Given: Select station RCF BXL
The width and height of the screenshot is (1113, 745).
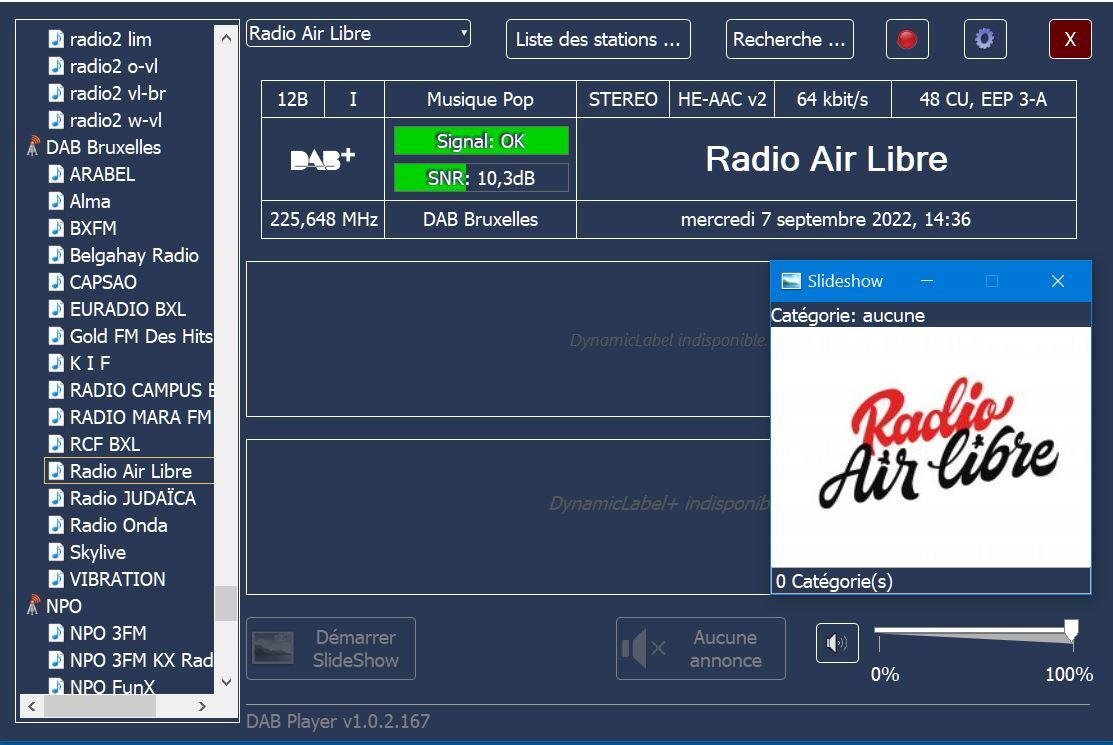Looking at the screenshot, I should tap(104, 443).
